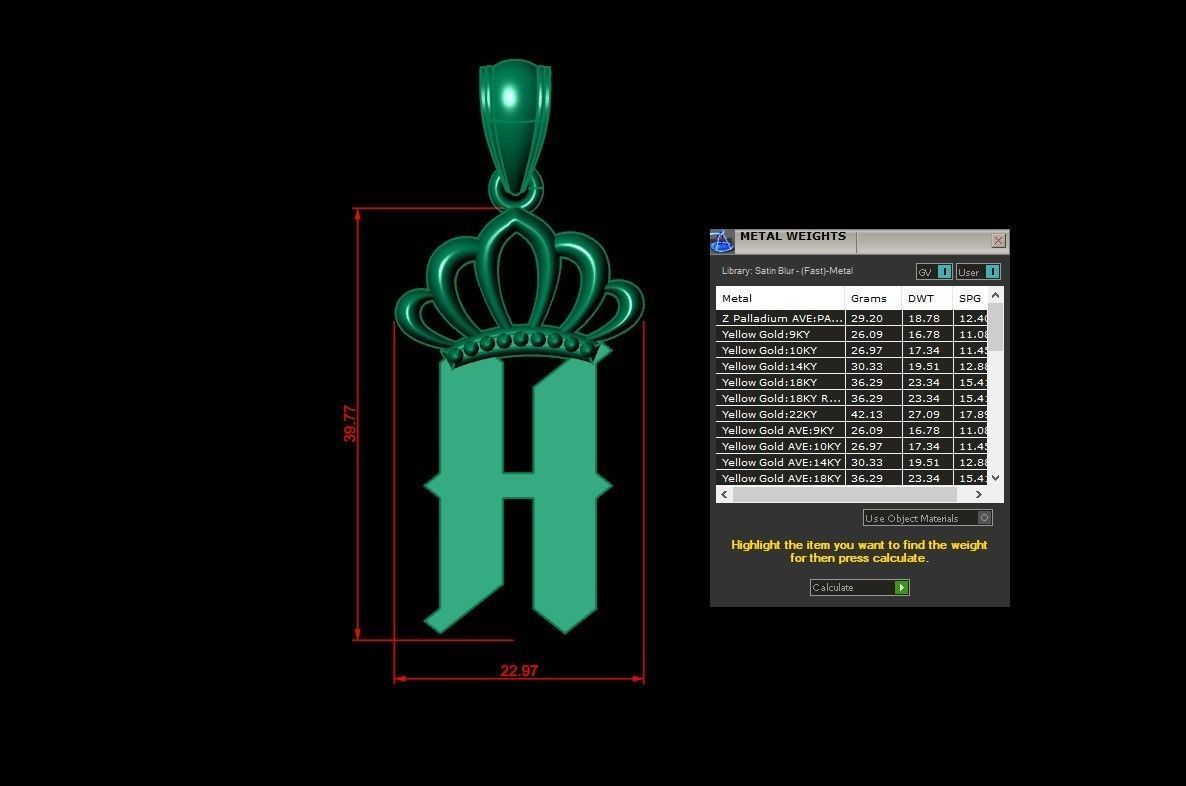Sort by the Metal column header
Viewport: 1186px width, 786px height.
[780, 298]
